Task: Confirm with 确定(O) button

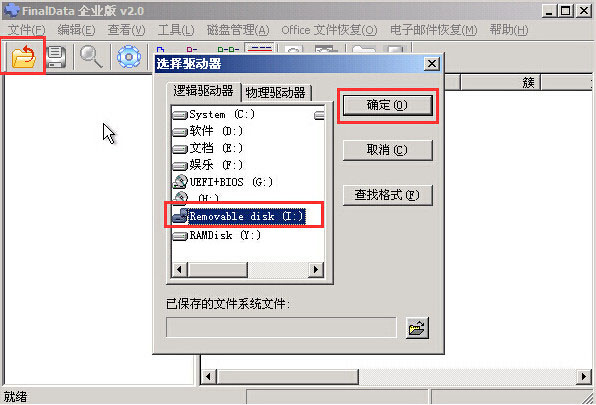Action: [388, 105]
